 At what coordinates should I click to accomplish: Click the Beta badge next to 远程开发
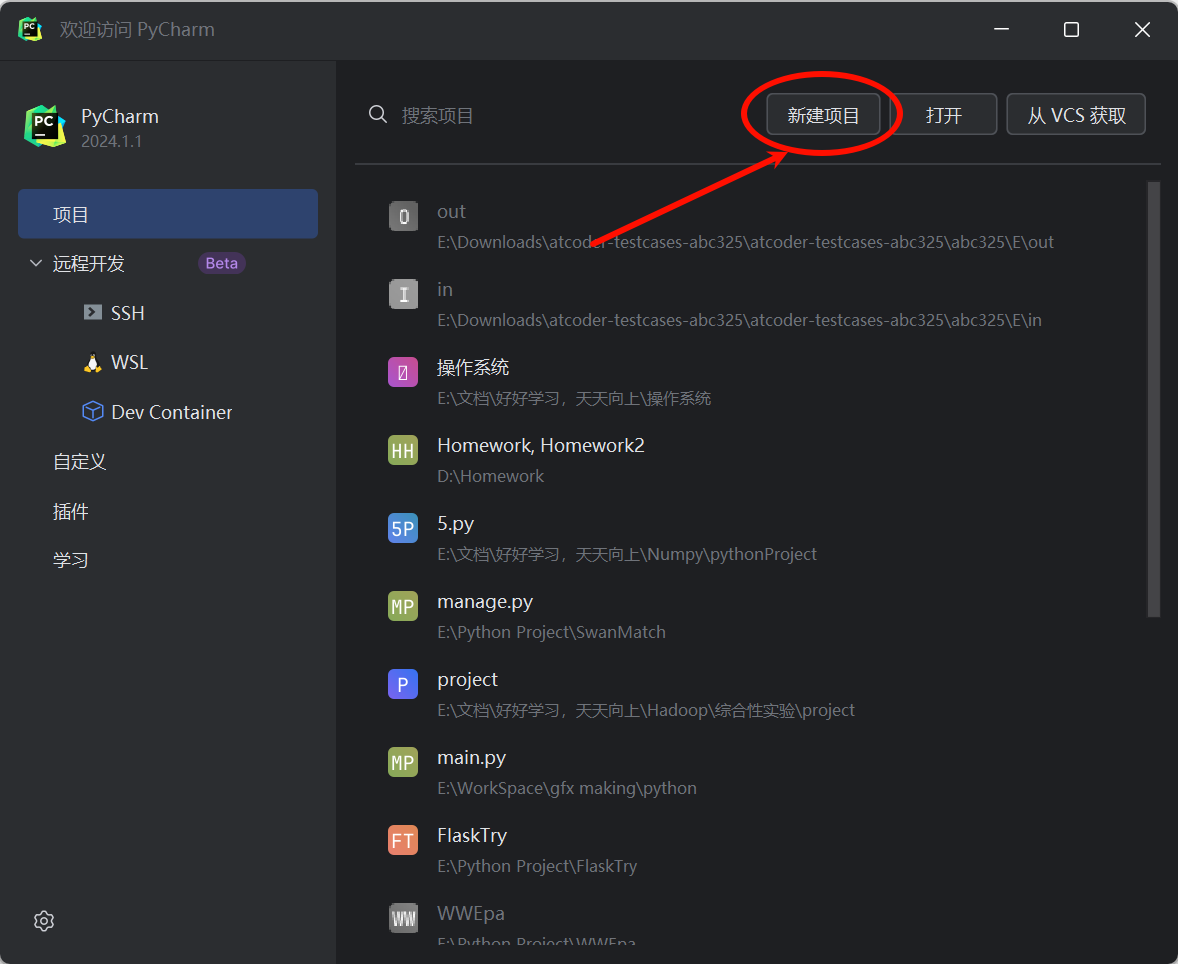[x=222, y=263]
